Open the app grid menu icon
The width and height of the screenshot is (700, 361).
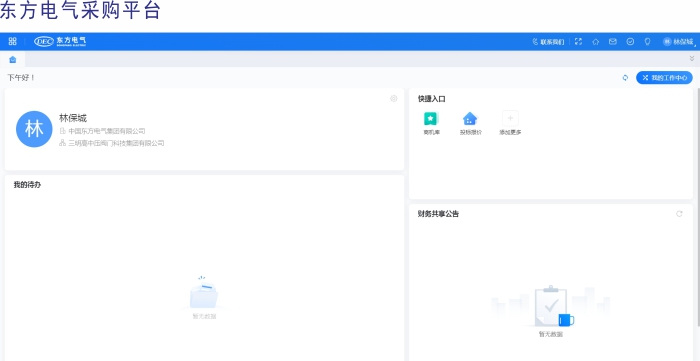click(x=12, y=41)
